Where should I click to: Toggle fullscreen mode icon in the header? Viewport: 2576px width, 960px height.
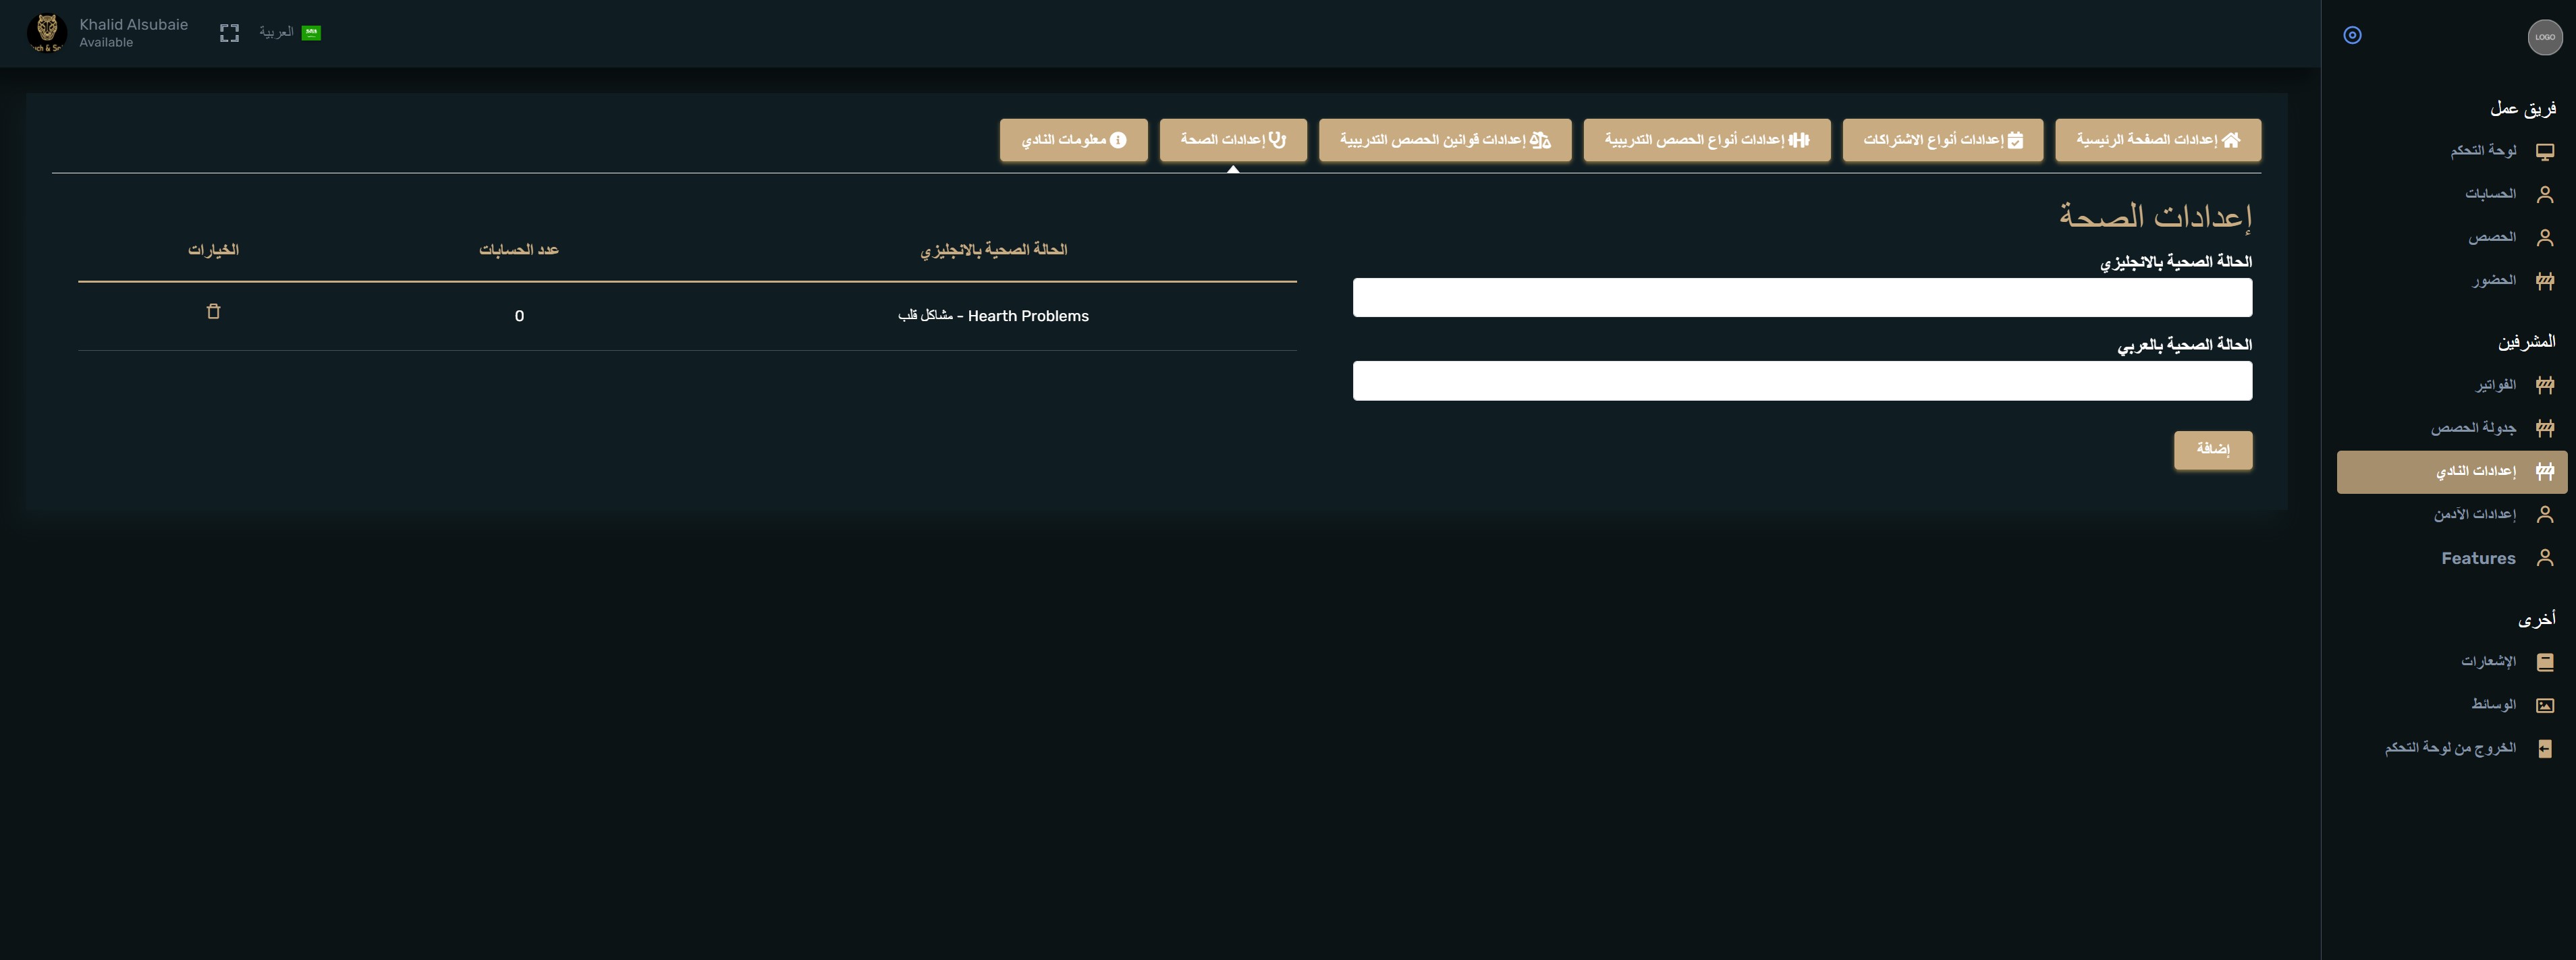click(229, 33)
